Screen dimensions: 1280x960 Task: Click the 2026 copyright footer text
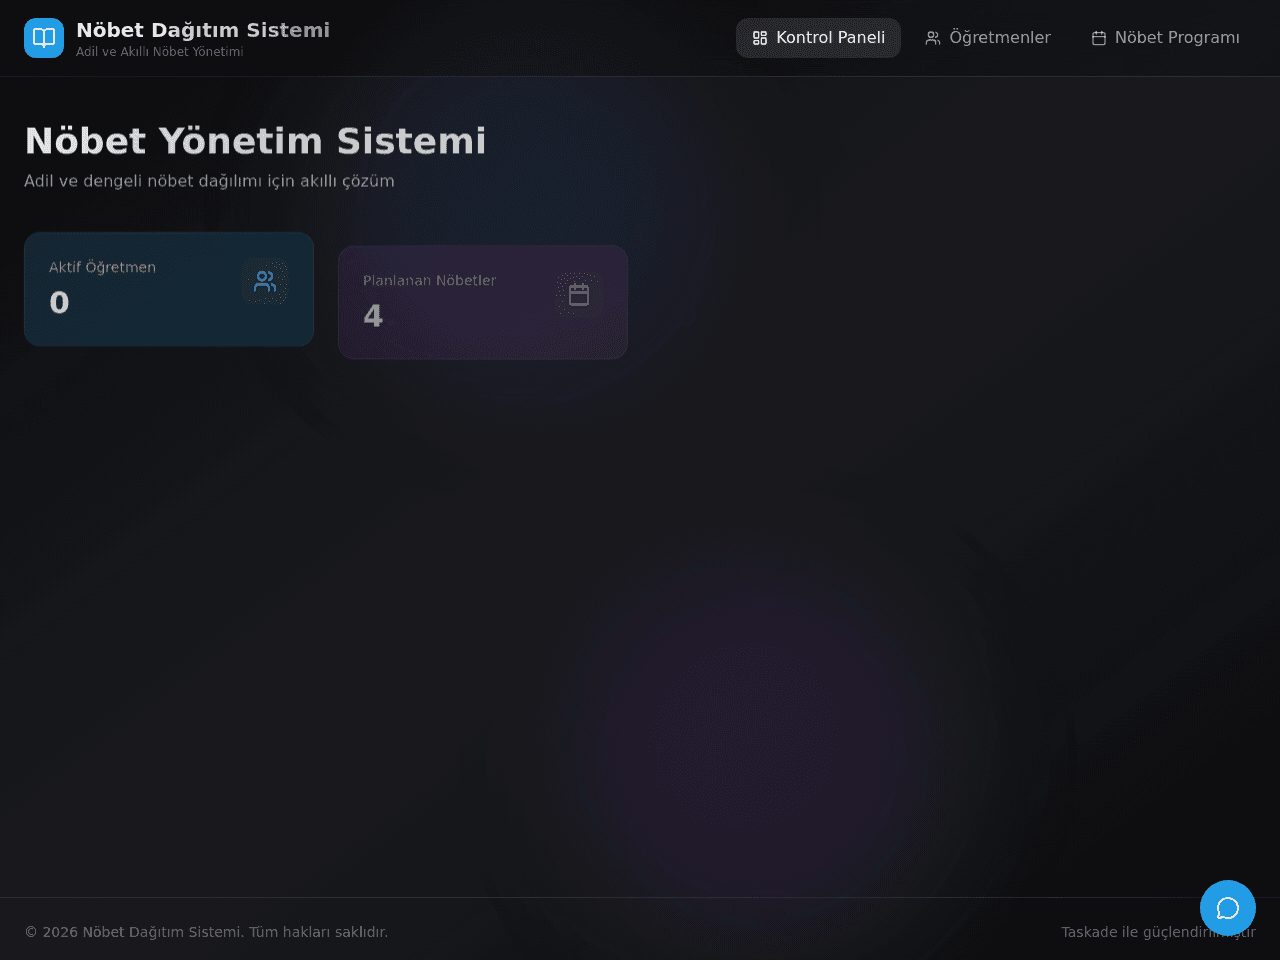(x=206, y=932)
